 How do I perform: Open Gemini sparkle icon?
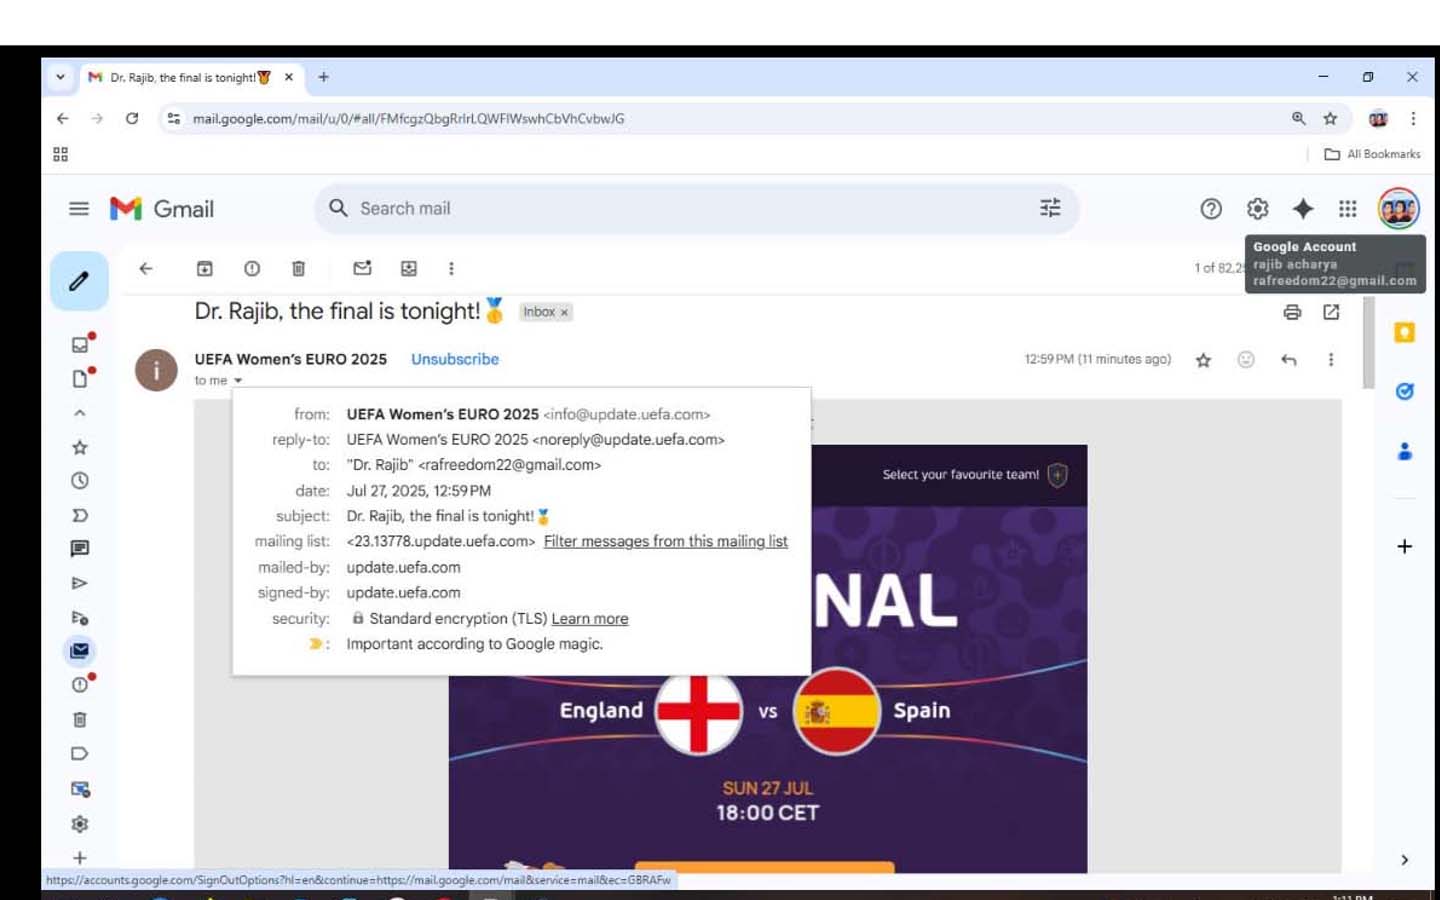coord(1303,208)
